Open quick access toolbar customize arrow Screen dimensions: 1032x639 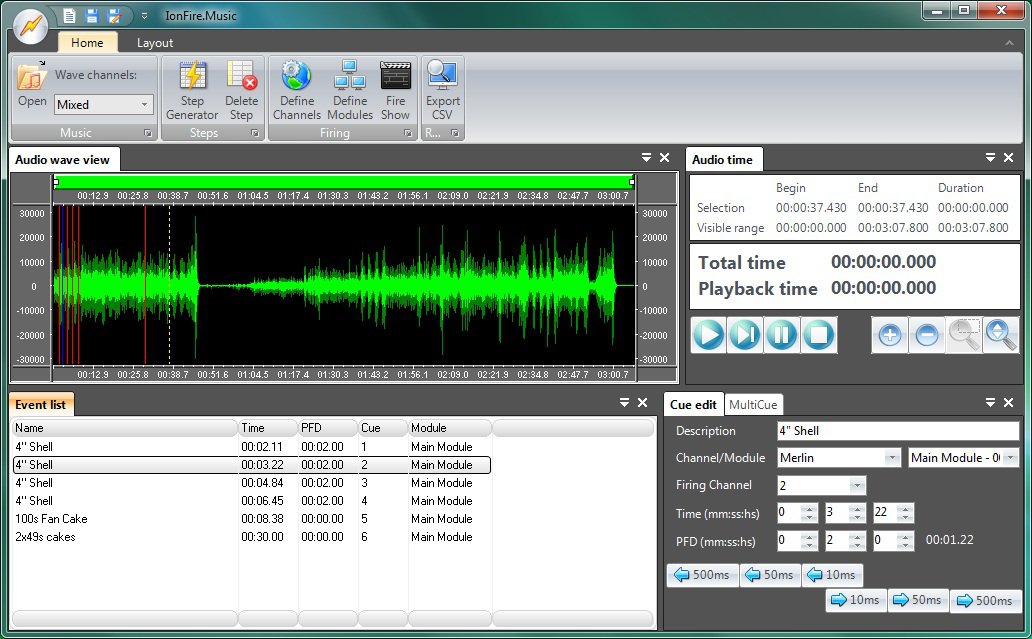coord(144,16)
